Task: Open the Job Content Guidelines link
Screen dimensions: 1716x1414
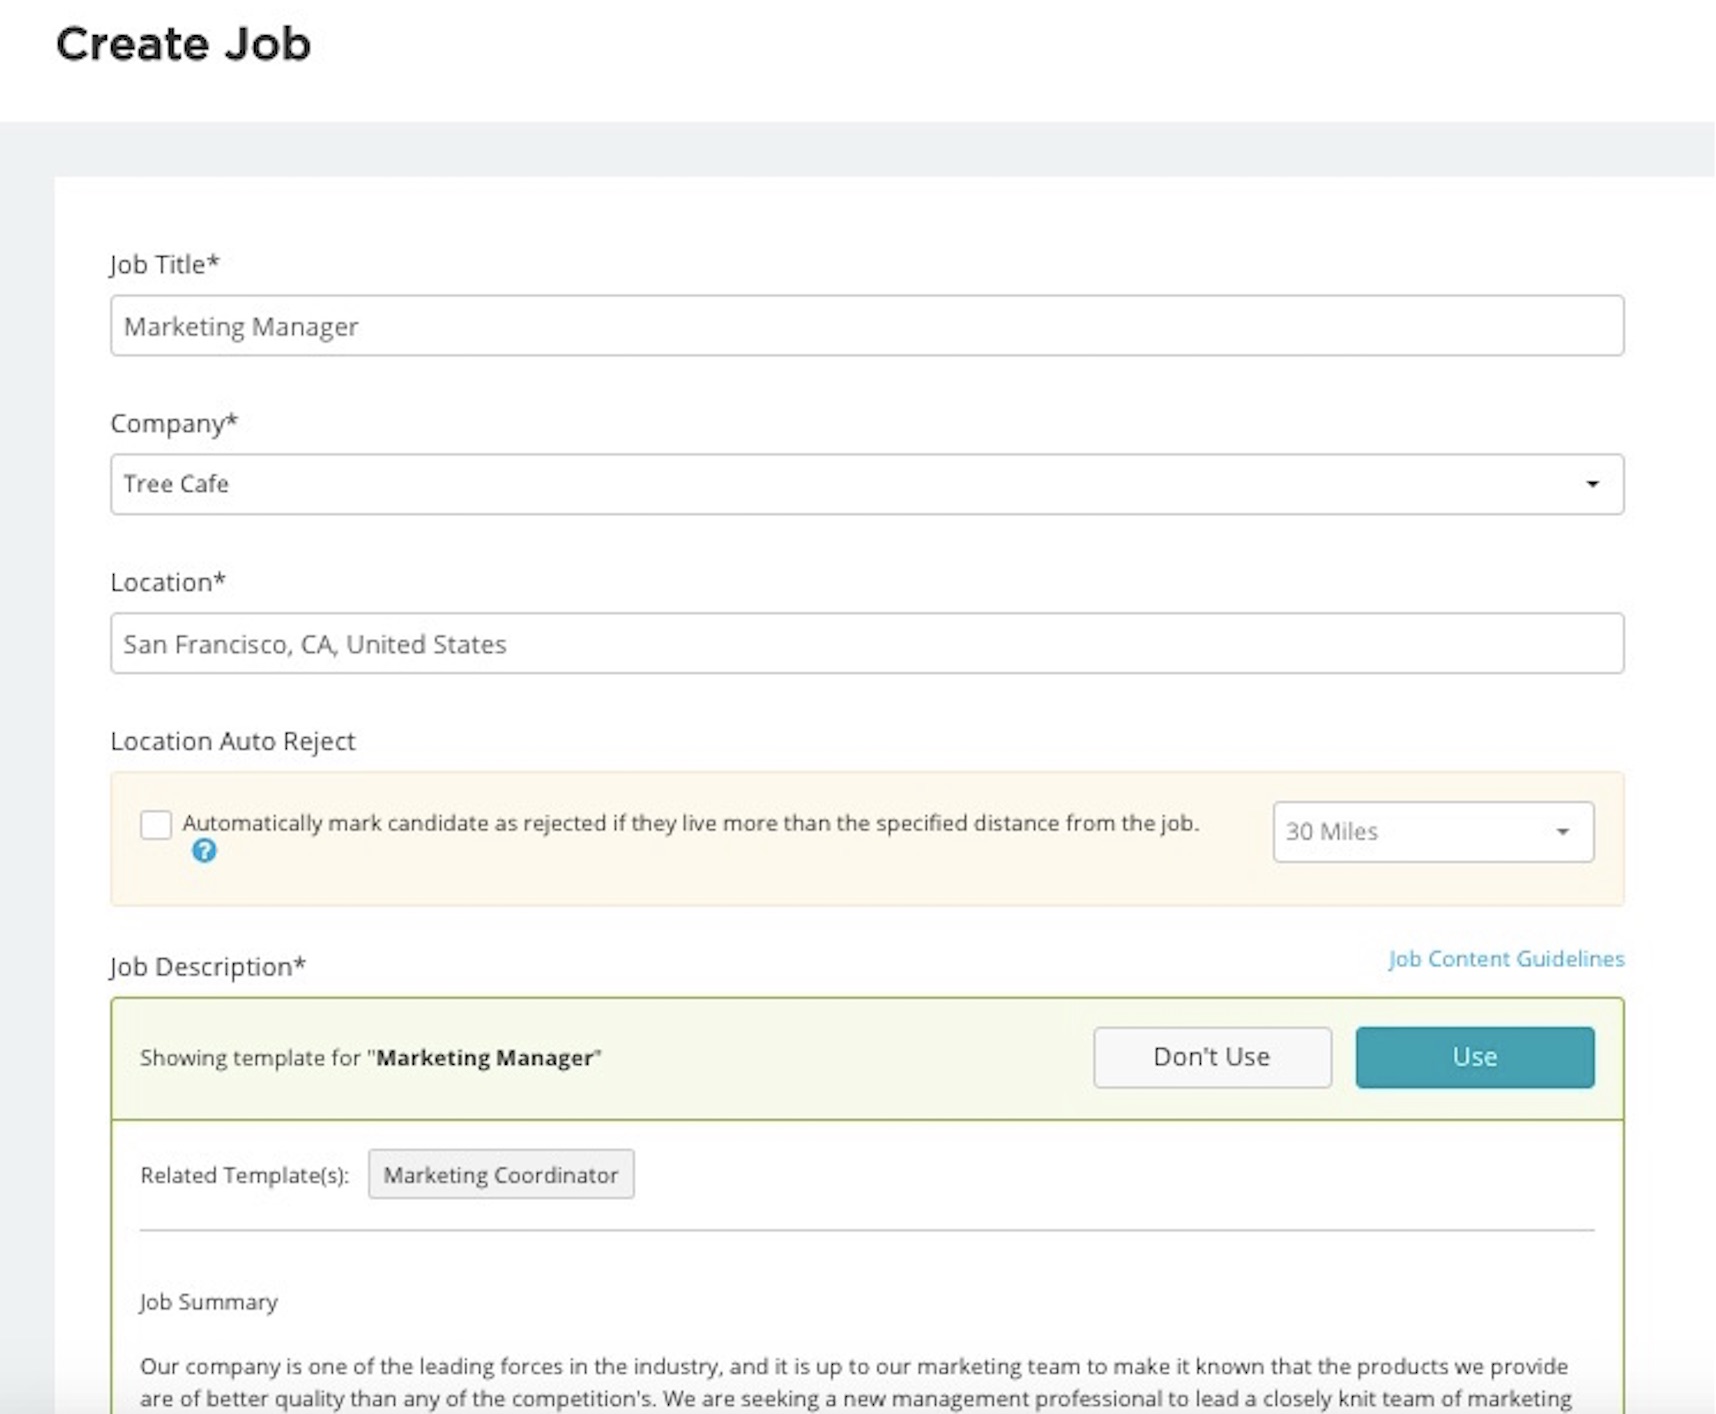Action: coord(1505,959)
